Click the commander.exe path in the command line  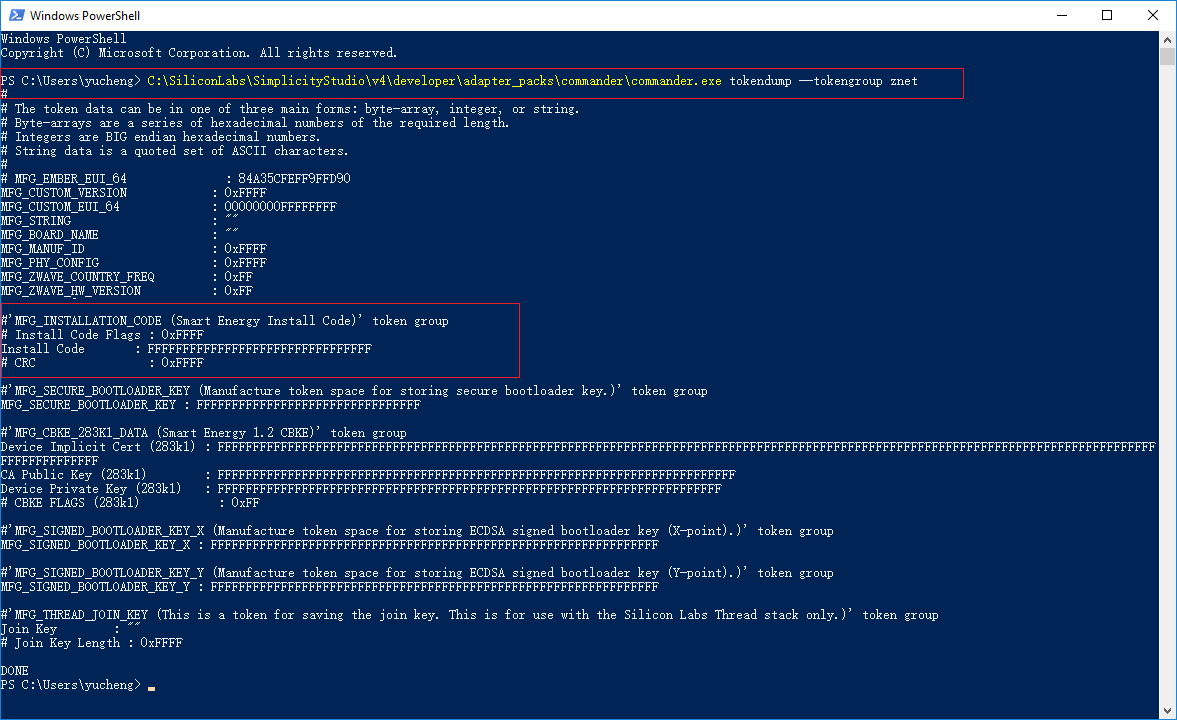click(x=435, y=81)
